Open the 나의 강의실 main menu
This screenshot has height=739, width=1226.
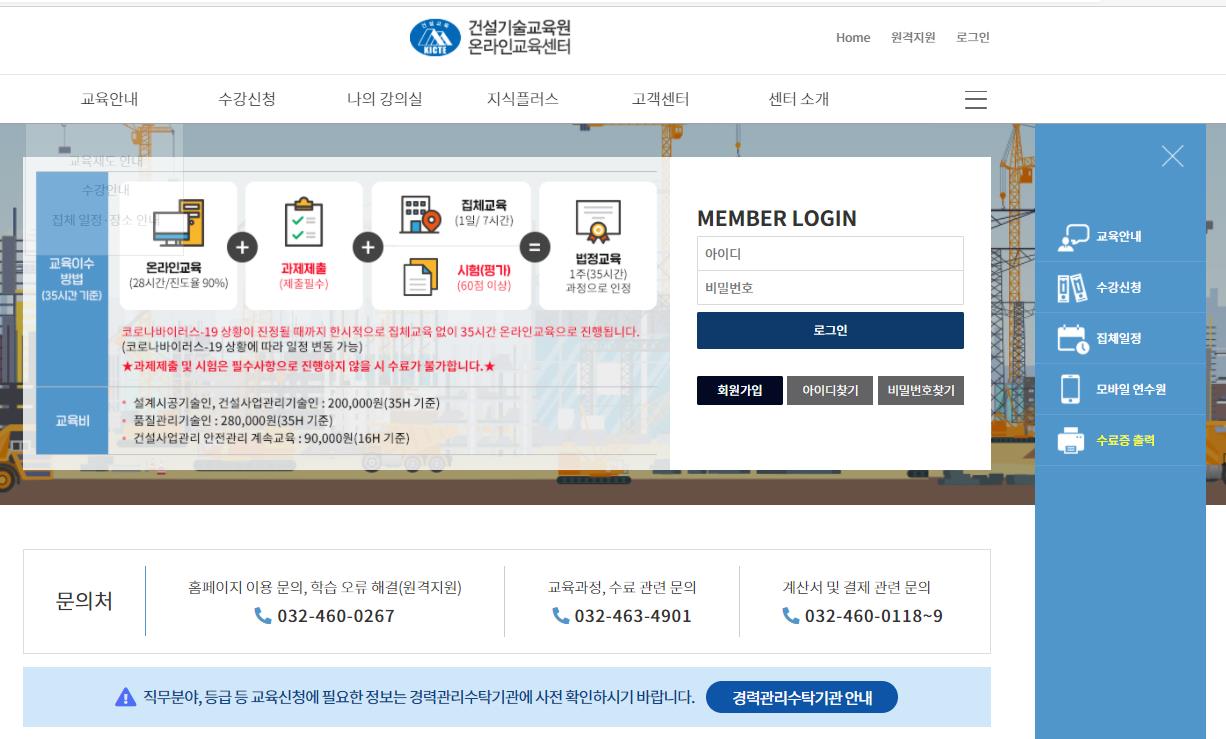[385, 99]
